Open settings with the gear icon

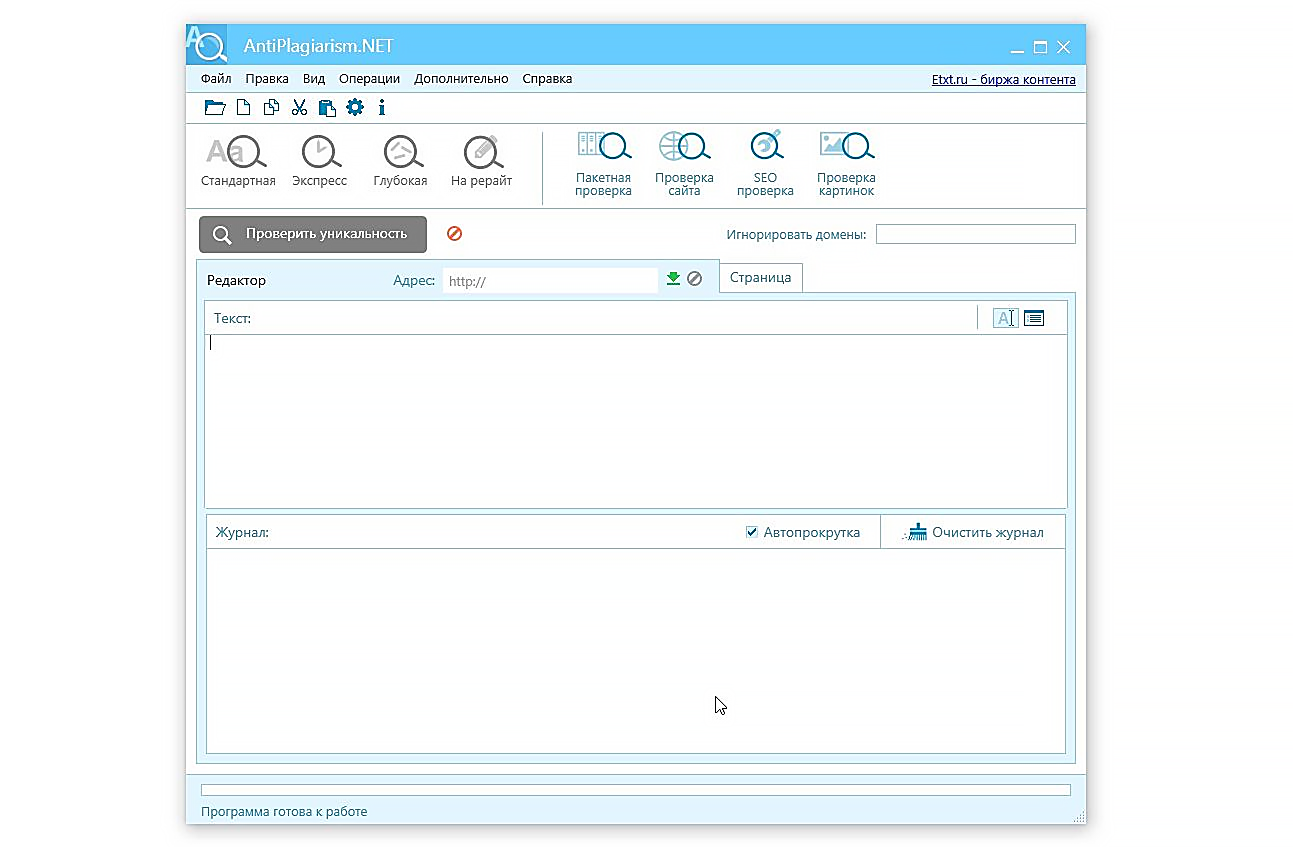[x=355, y=108]
